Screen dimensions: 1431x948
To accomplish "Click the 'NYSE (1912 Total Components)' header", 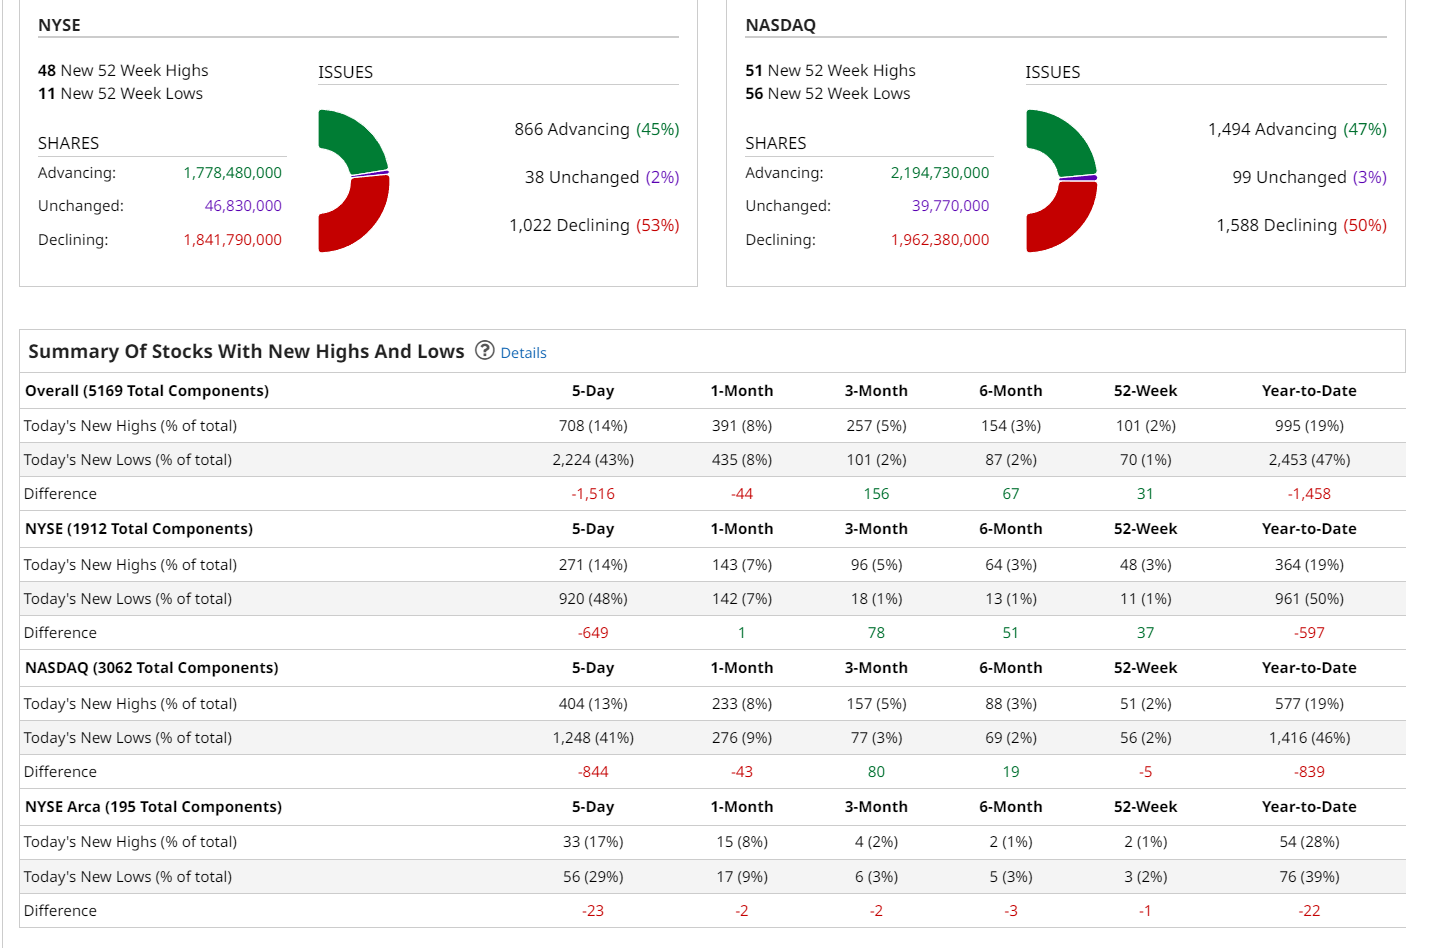I will click(x=139, y=529).
